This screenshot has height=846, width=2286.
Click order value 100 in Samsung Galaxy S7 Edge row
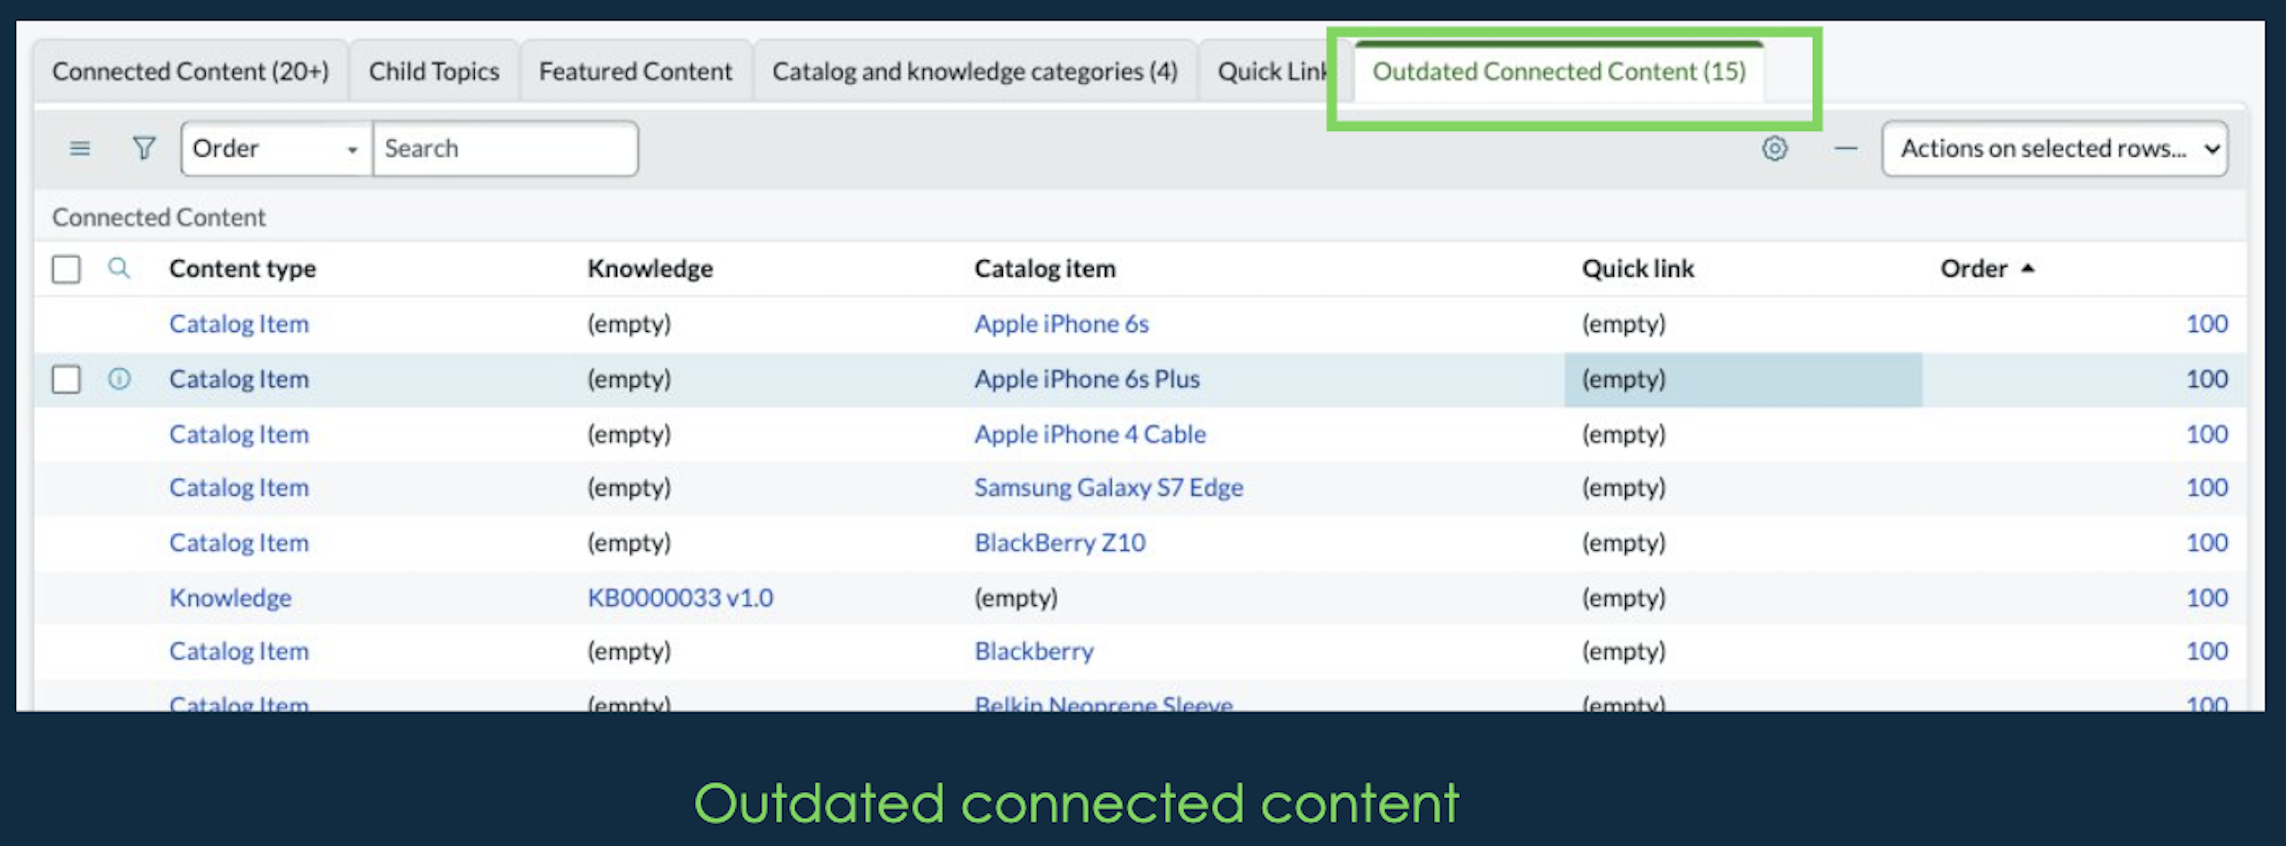pyautogui.click(x=2207, y=488)
